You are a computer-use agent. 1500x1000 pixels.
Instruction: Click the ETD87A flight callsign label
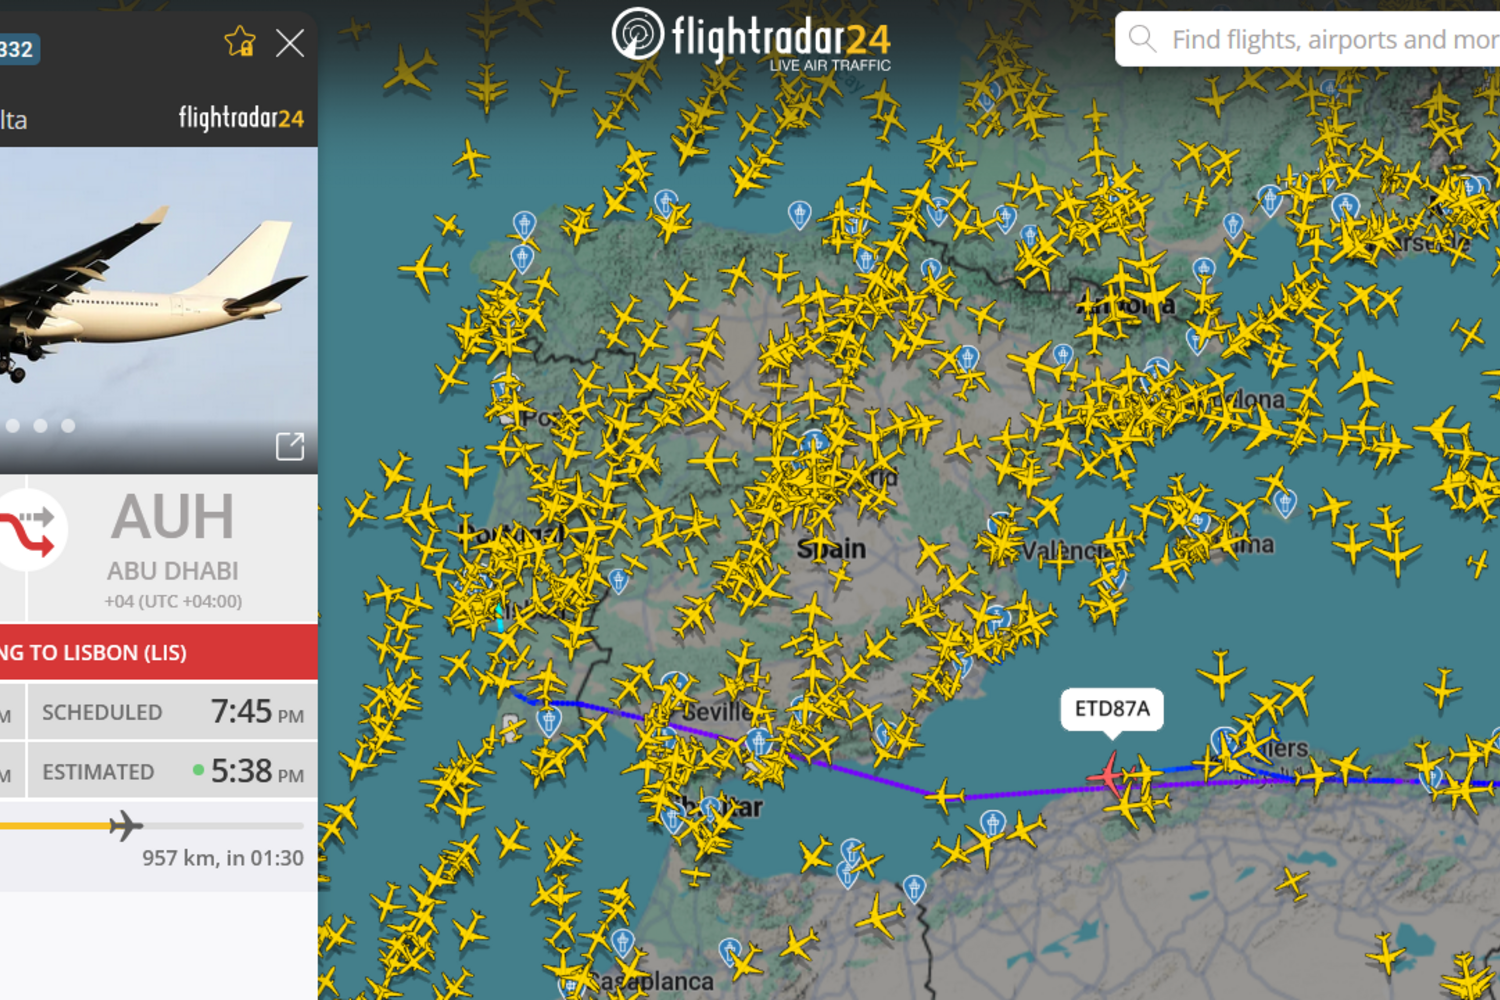click(x=1112, y=709)
